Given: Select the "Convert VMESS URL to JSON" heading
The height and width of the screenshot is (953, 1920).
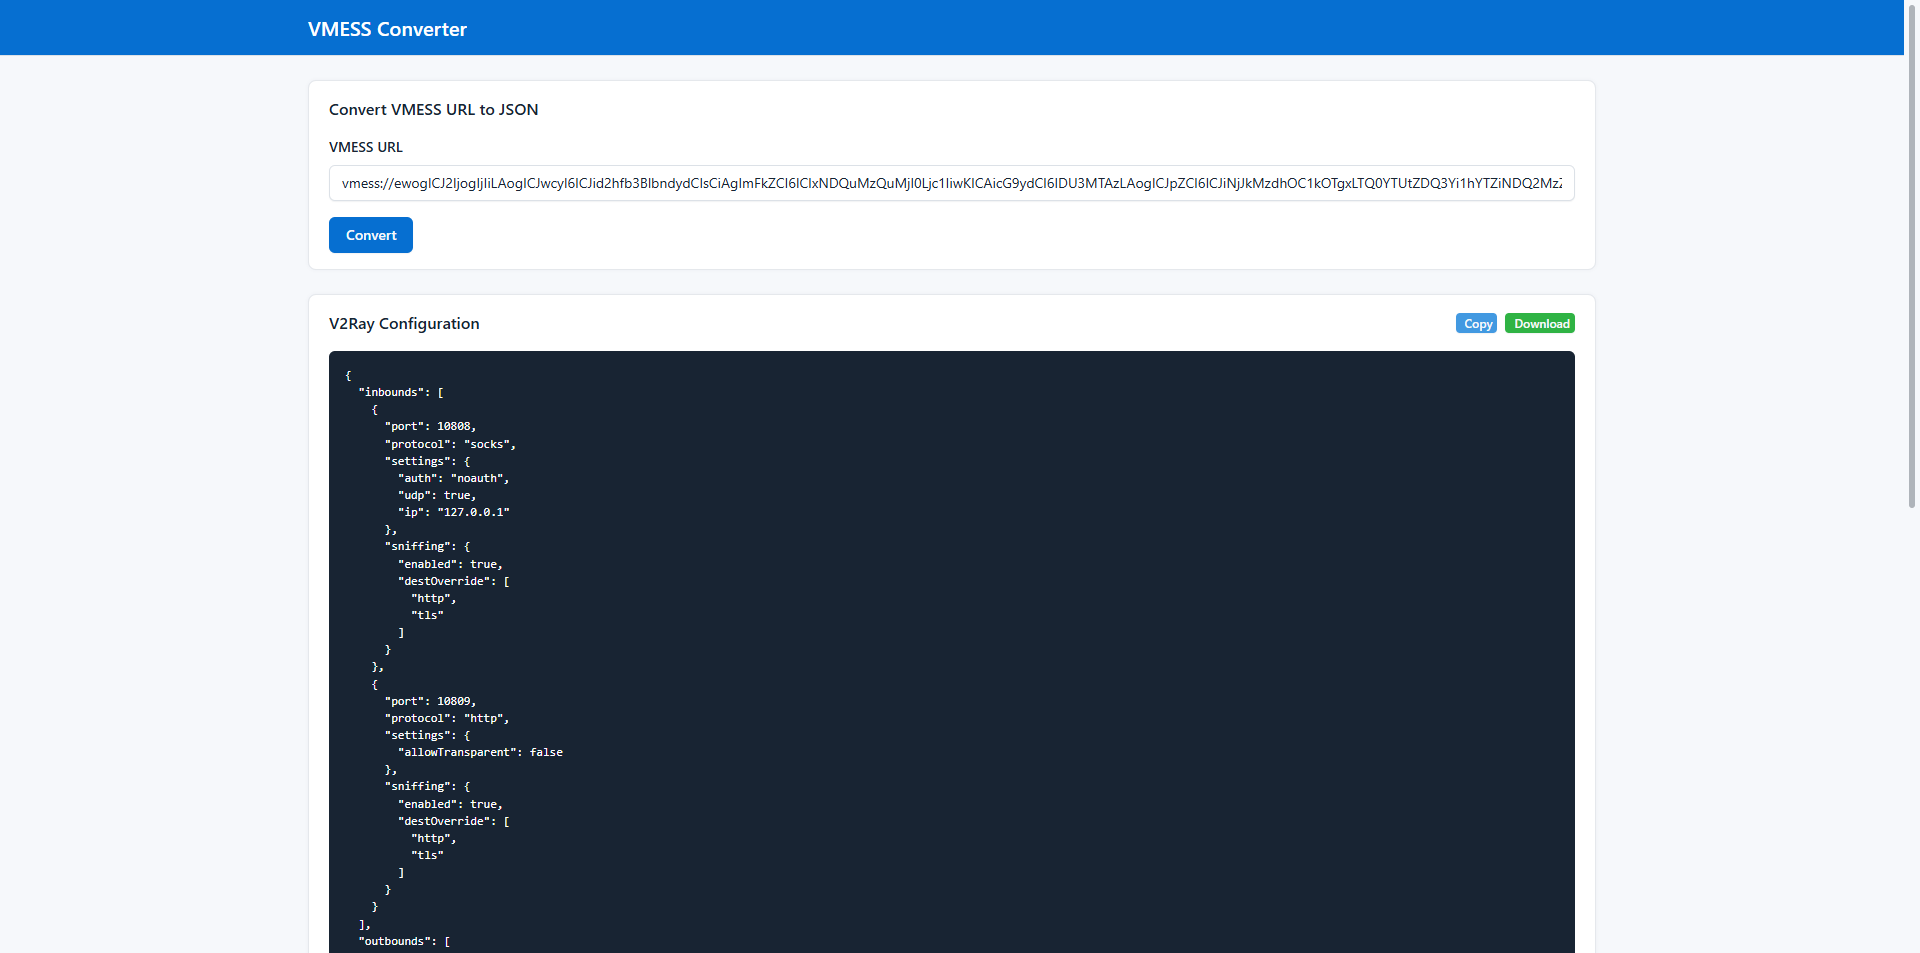Looking at the screenshot, I should (x=433, y=110).
